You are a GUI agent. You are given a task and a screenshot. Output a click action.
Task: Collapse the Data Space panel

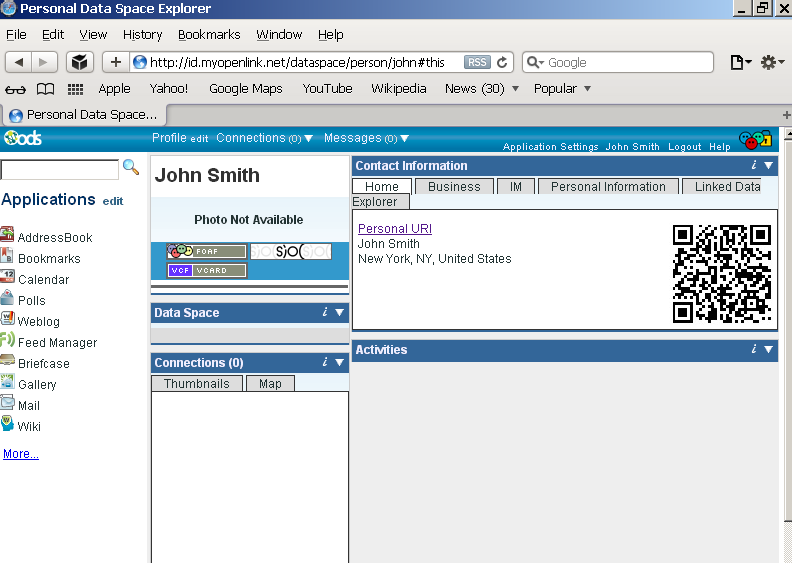339,313
